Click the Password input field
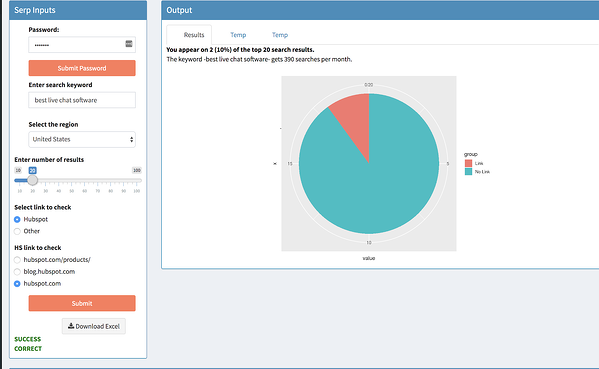The height and width of the screenshot is (369, 599). (82, 45)
